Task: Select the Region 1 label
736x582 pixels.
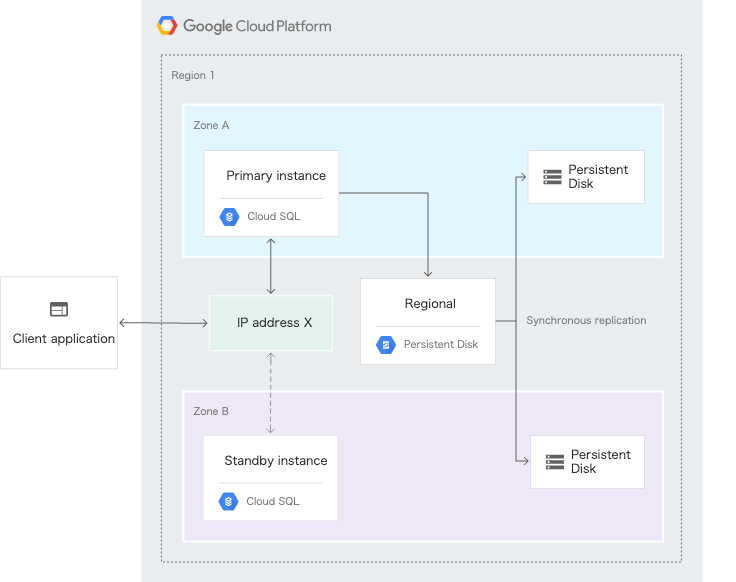Action: point(192,75)
